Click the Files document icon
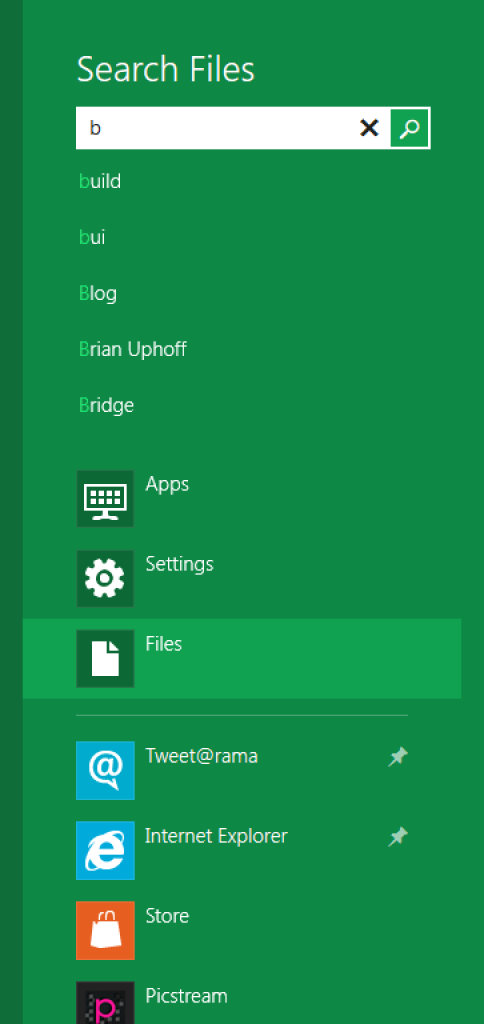The image size is (484, 1024). click(x=105, y=658)
